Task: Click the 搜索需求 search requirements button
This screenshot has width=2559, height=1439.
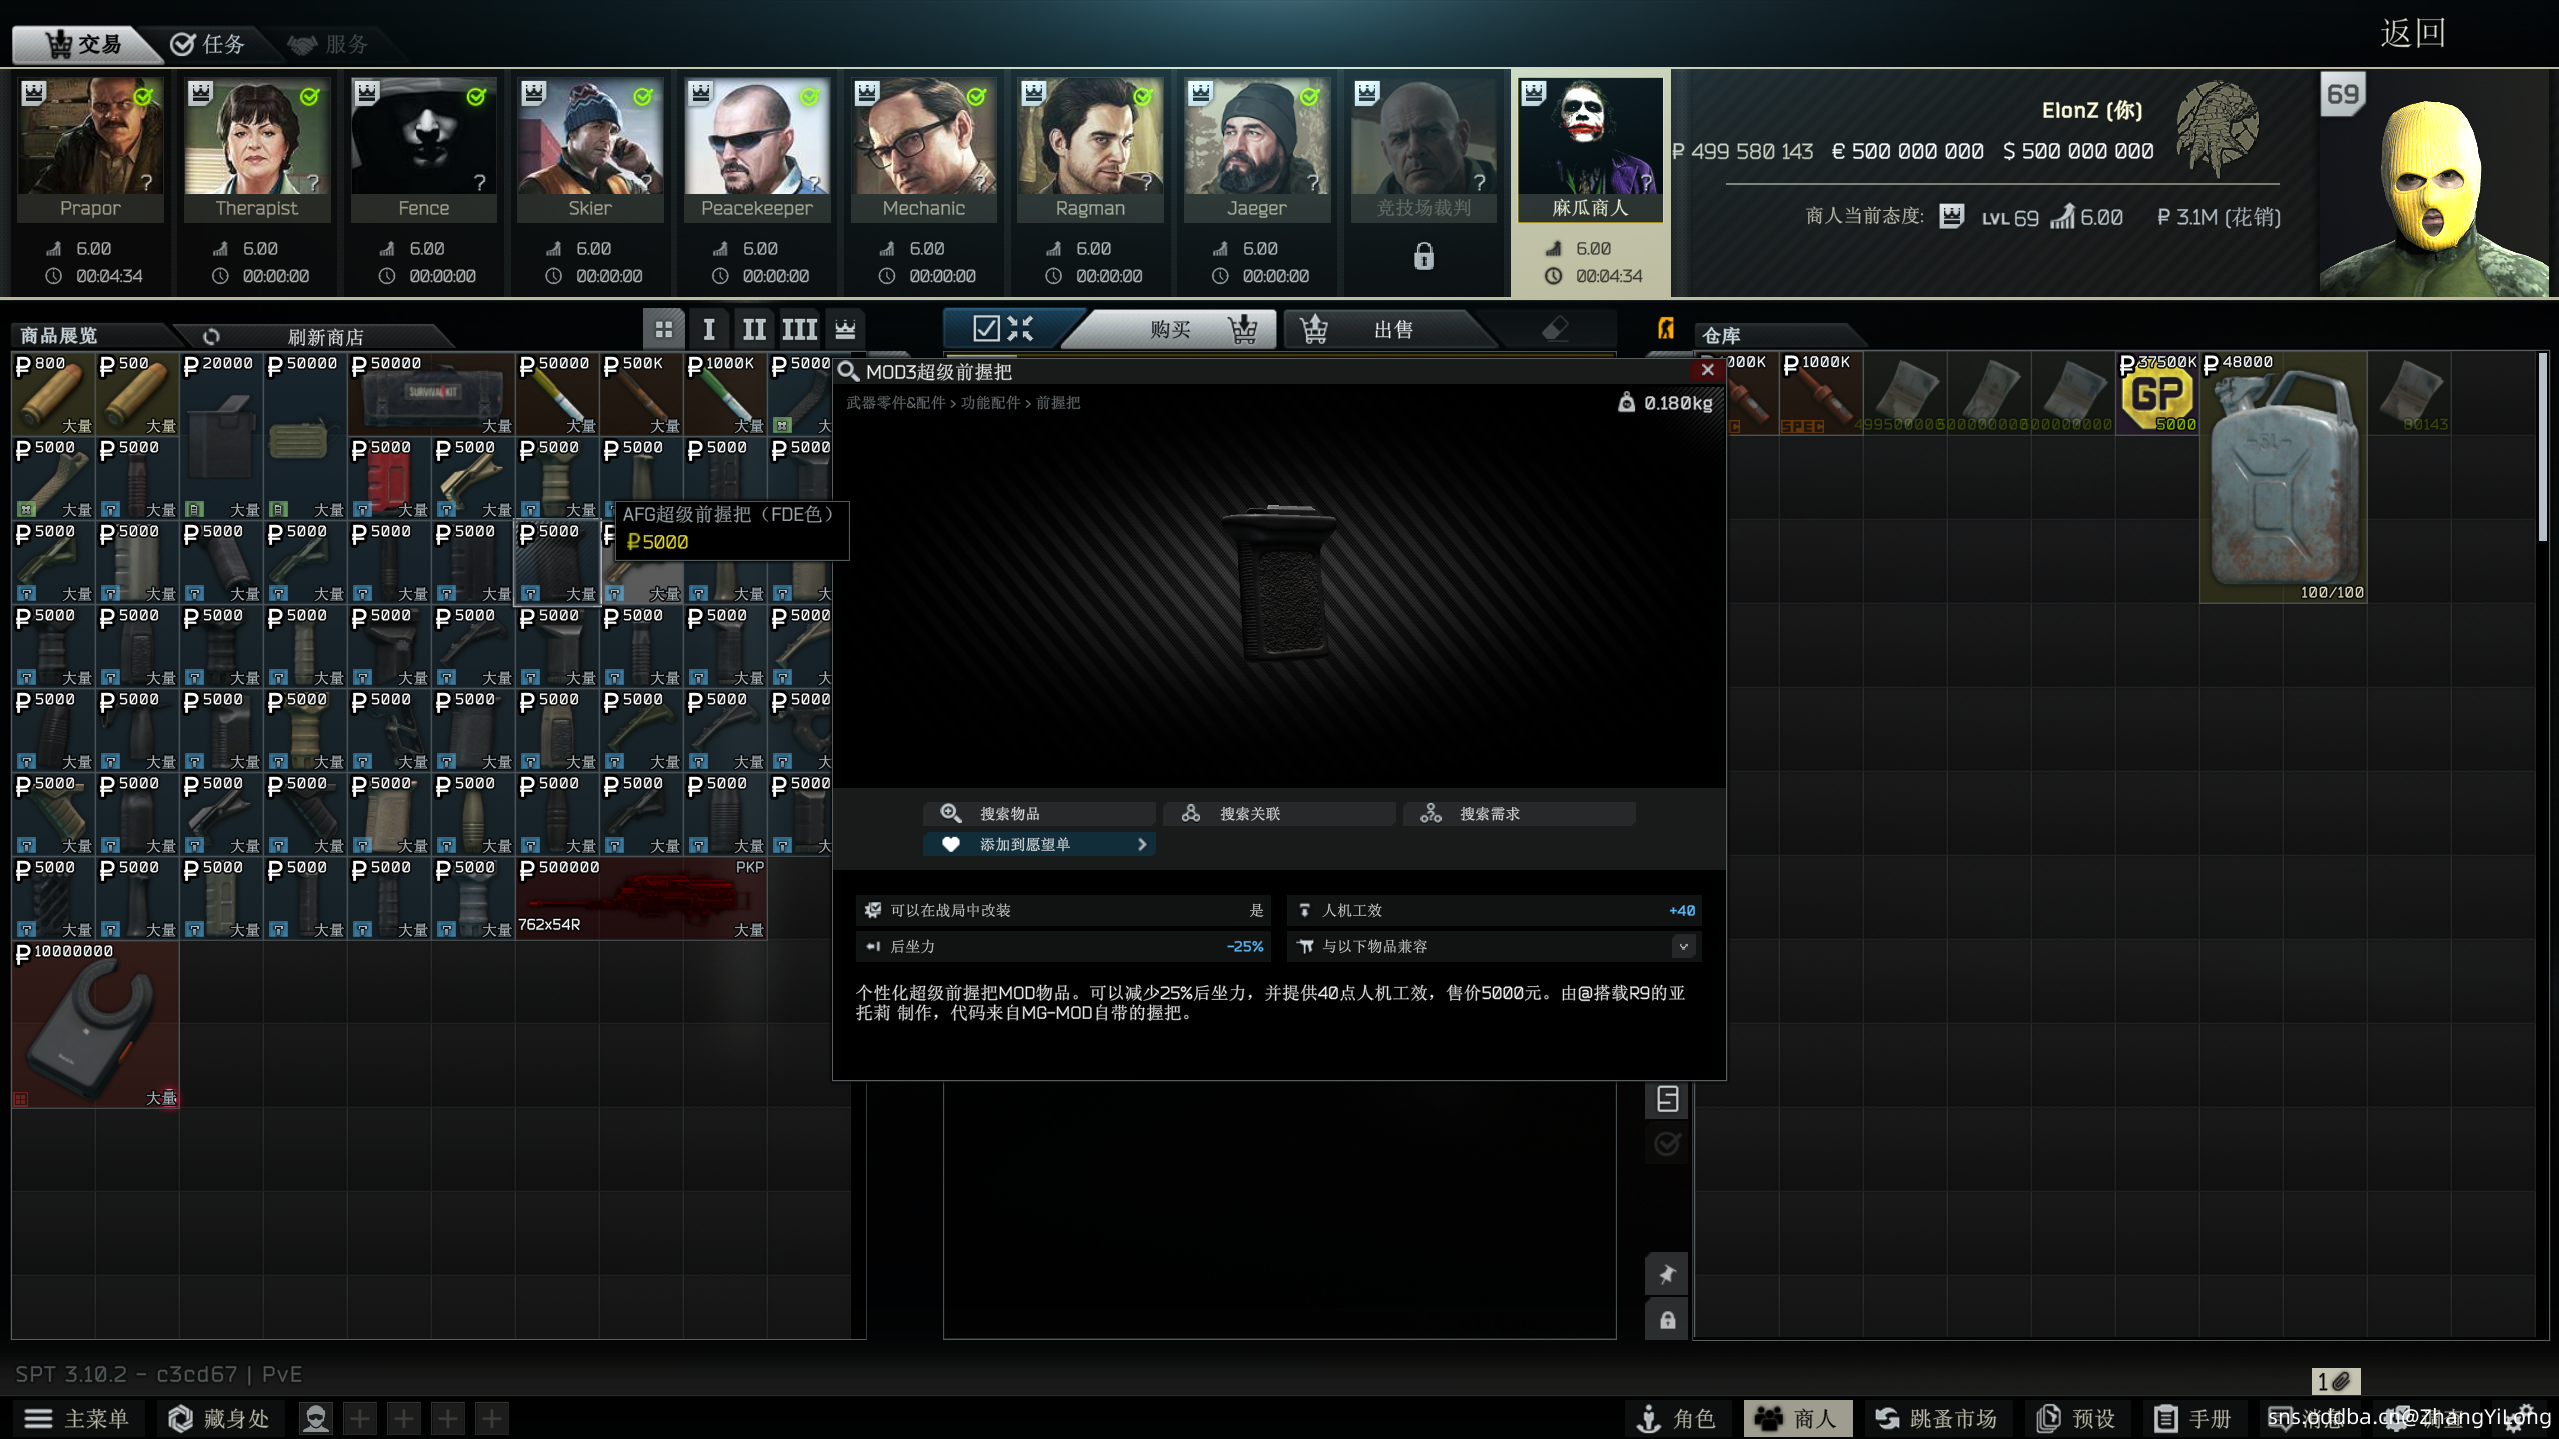Action: (x=1520, y=814)
